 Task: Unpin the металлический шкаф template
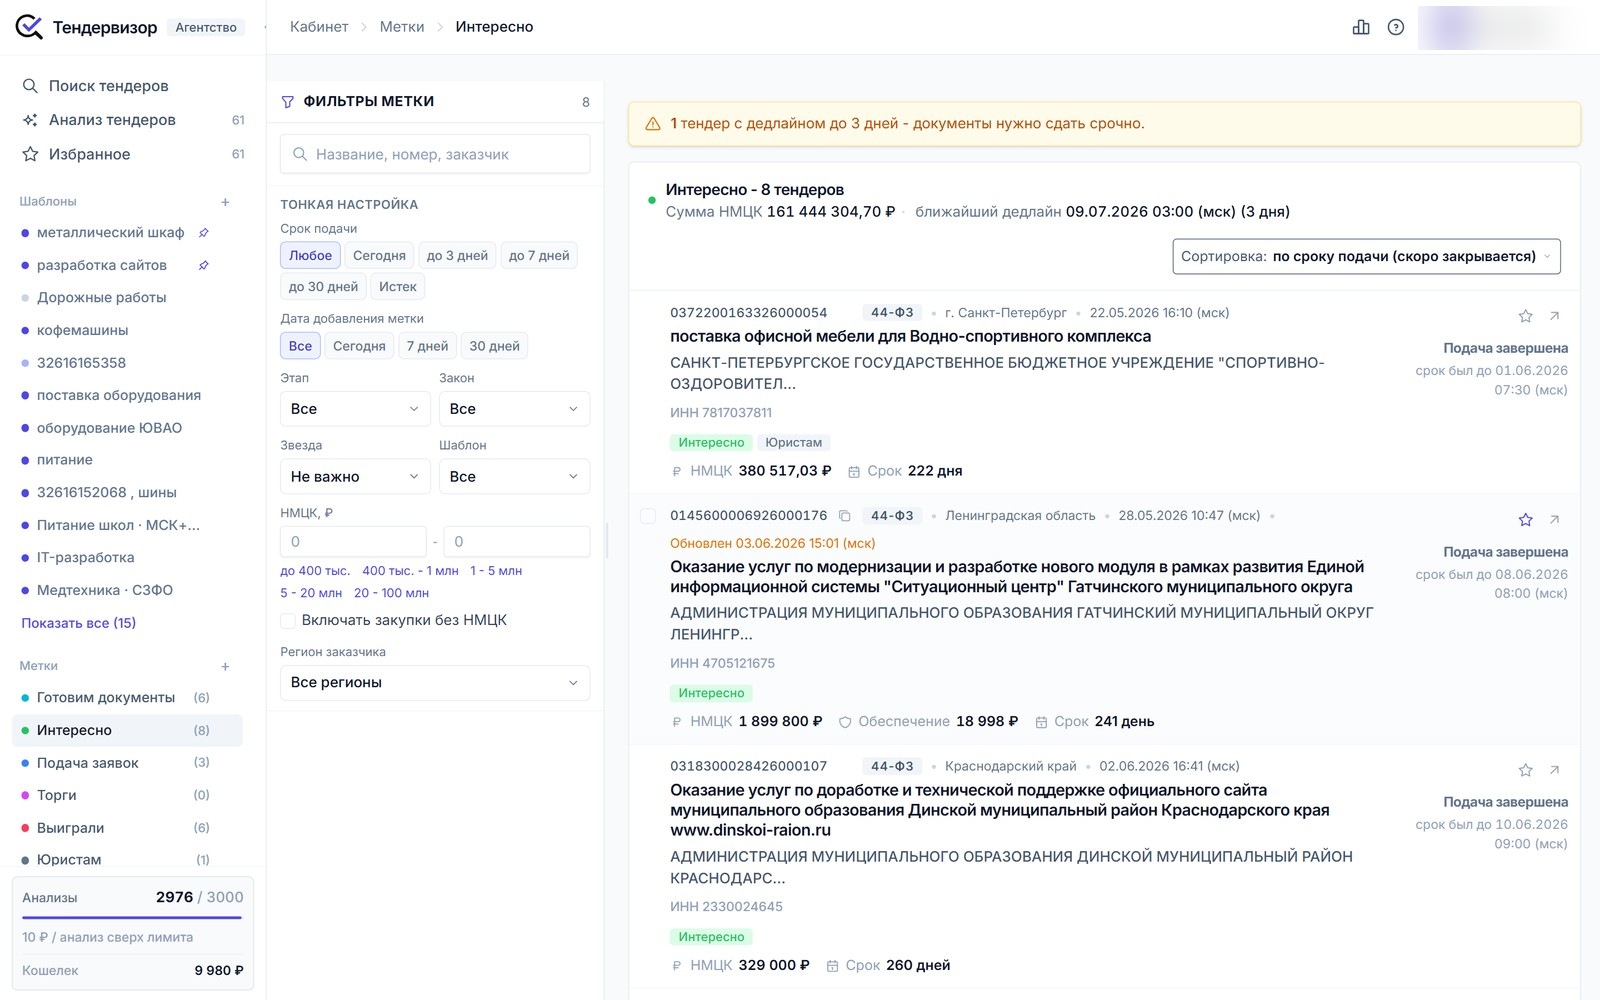(x=203, y=233)
